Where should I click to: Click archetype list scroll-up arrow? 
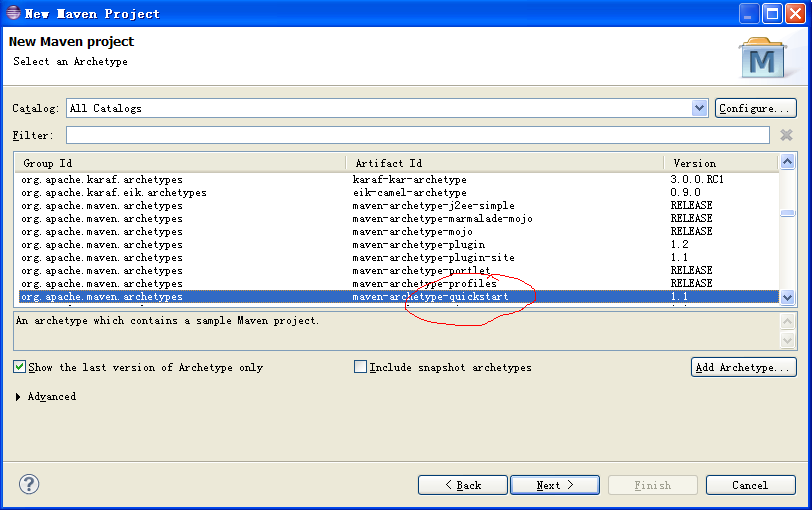[788, 162]
